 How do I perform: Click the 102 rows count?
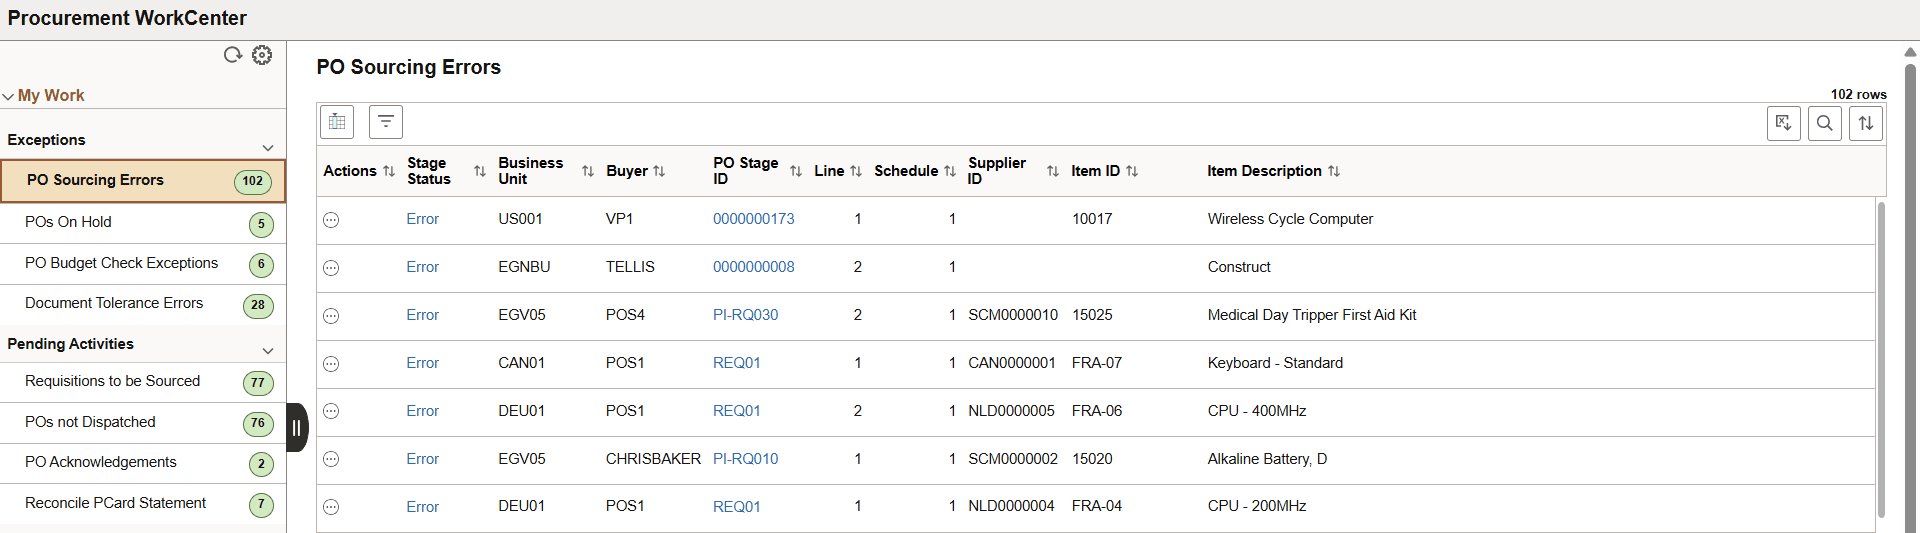coord(1858,94)
